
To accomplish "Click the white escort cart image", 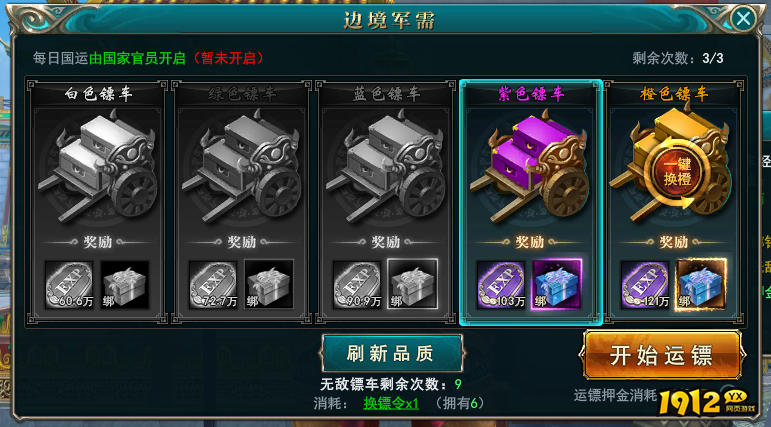I will pyautogui.click(x=97, y=167).
